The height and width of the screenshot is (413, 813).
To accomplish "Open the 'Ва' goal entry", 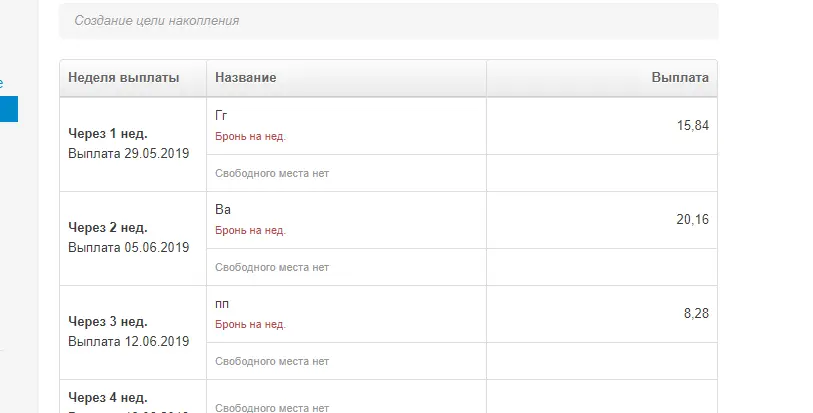I will coord(223,209).
